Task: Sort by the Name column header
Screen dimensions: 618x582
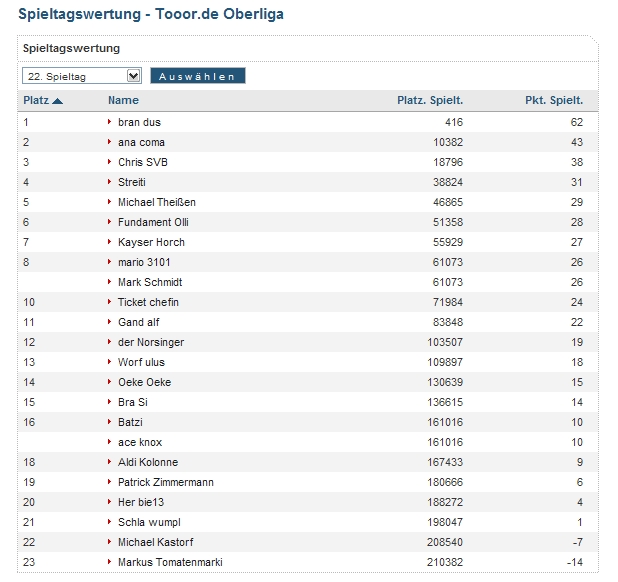Action: point(123,100)
